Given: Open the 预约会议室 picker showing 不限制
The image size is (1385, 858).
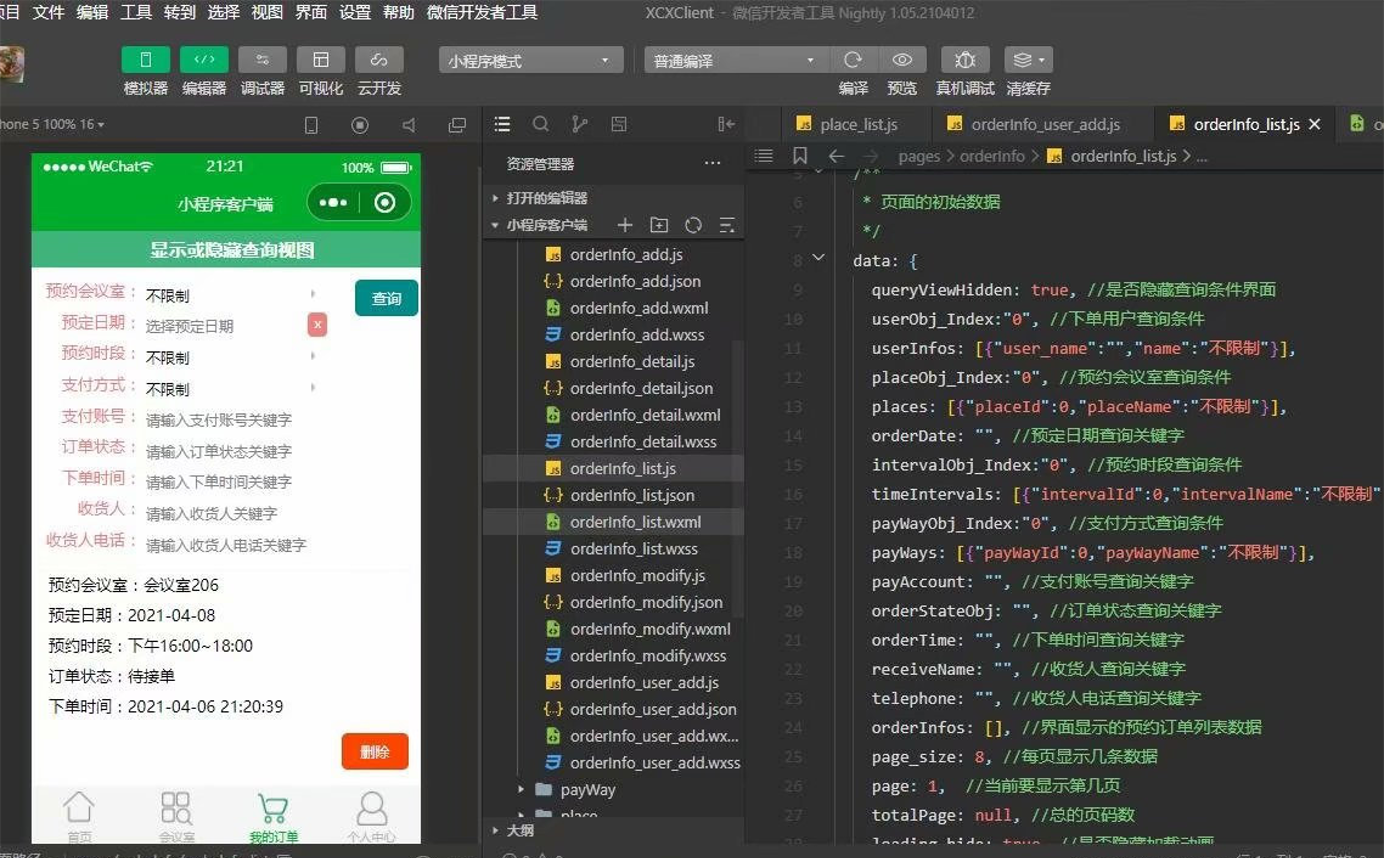Looking at the screenshot, I should click(231, 295).
